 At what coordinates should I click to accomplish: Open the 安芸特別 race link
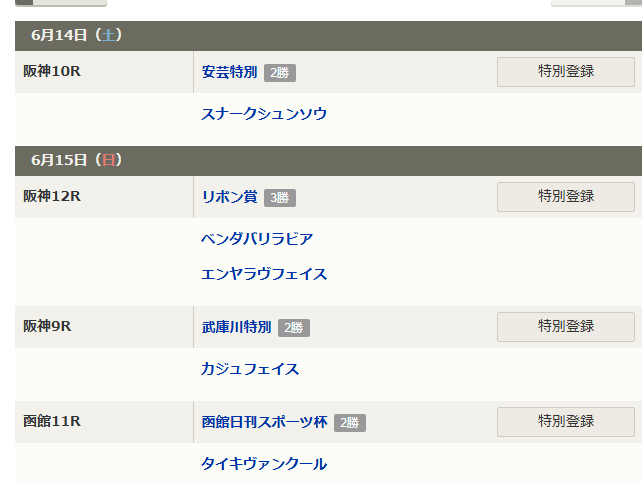point(229,72)
